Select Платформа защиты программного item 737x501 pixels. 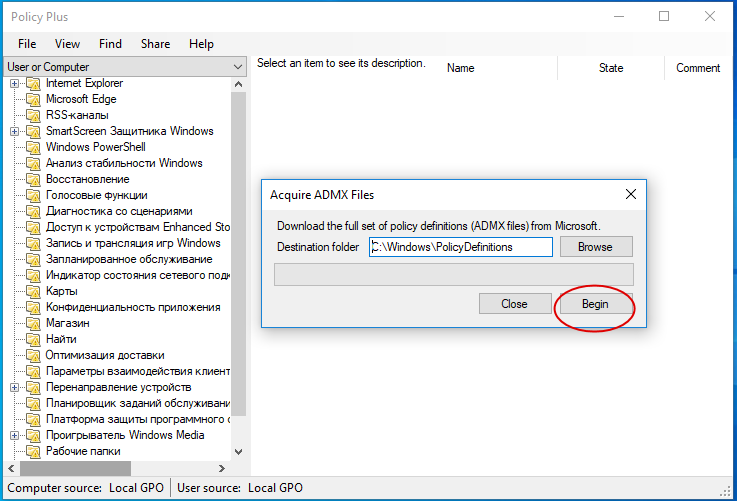(138, 419)
